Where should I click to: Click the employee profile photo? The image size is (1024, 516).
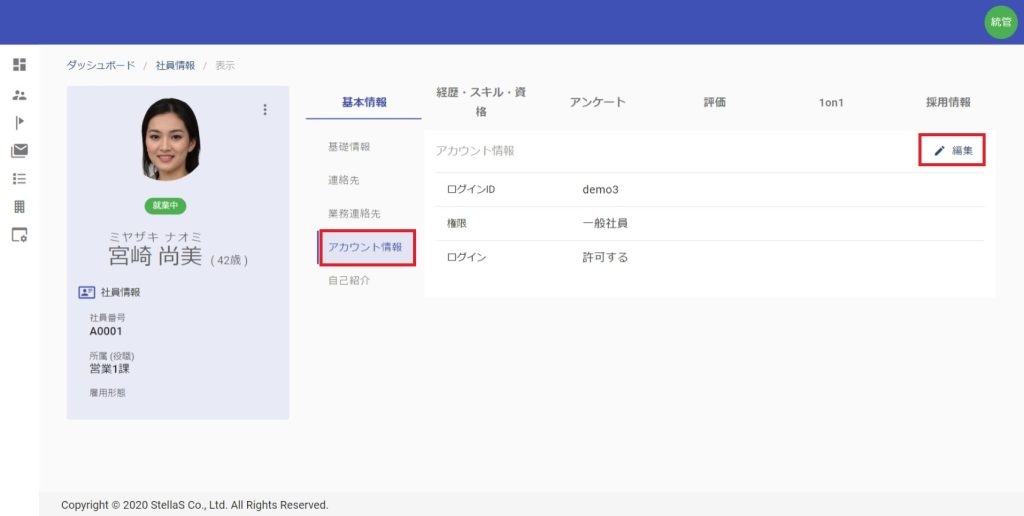click(171, 139)
